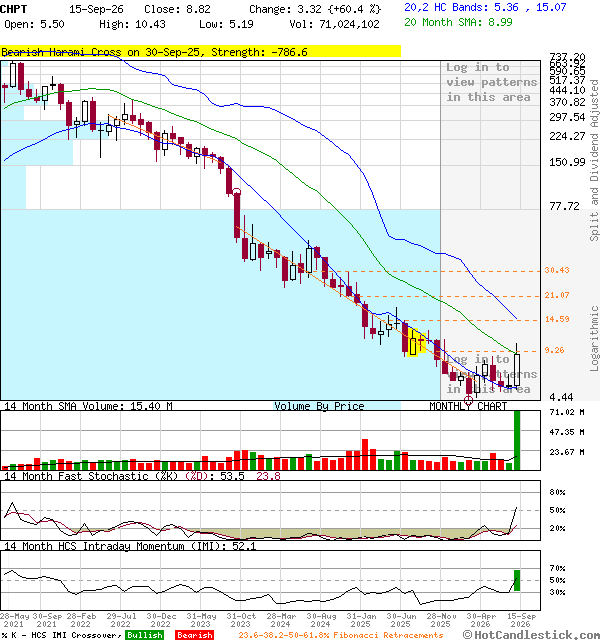The image size is (600, 640).
Task: Click the green Bullish legend label
Action: [x=144, y=635]
